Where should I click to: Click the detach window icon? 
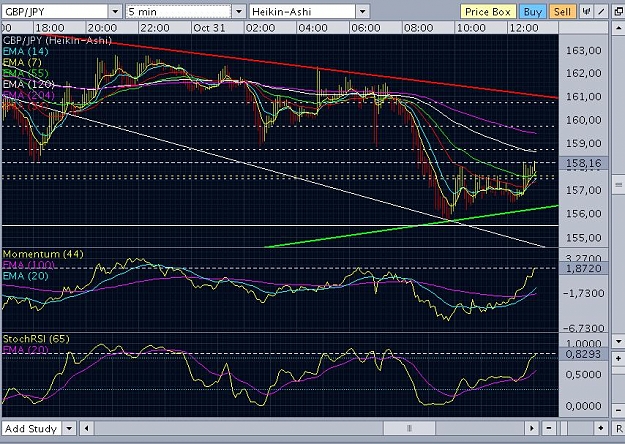coord(618,12)
